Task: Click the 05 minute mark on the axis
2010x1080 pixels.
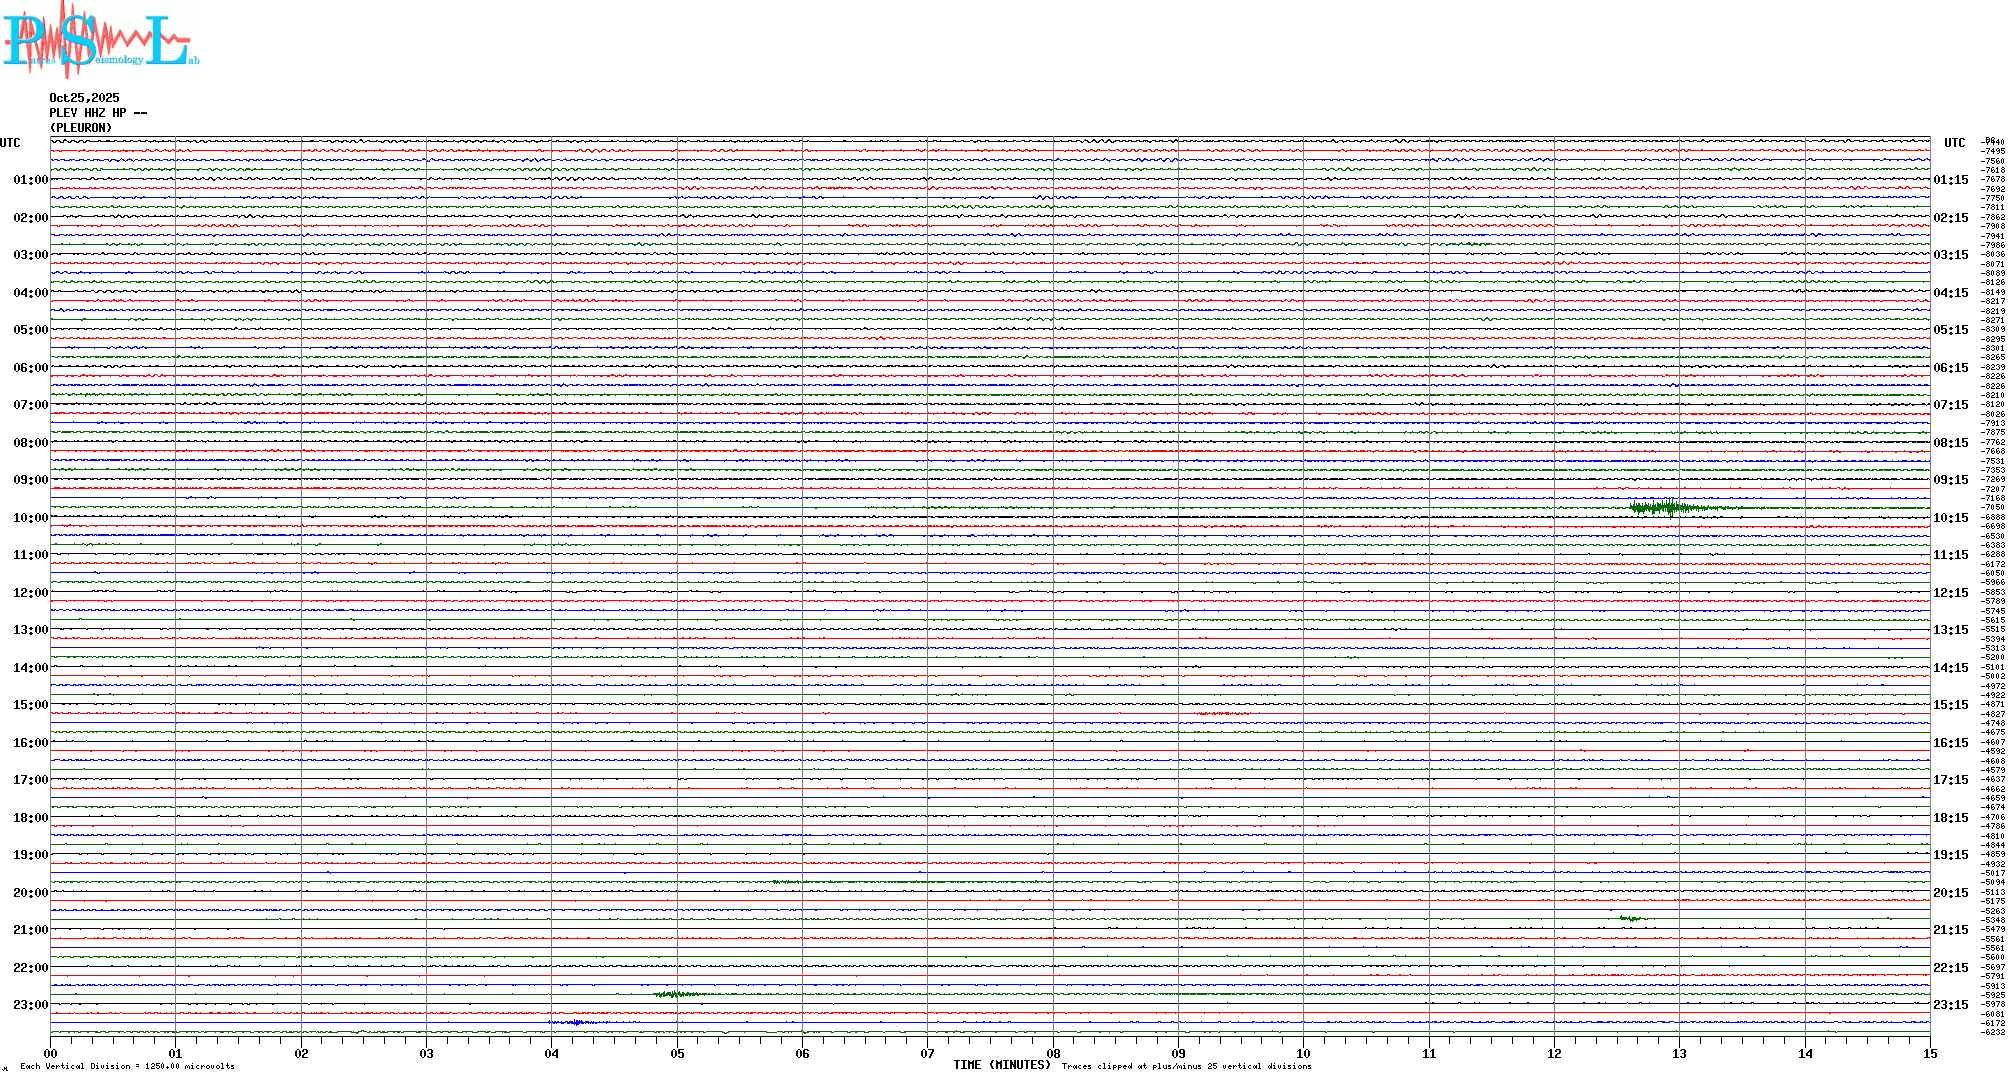Action: click(677, 1053)
